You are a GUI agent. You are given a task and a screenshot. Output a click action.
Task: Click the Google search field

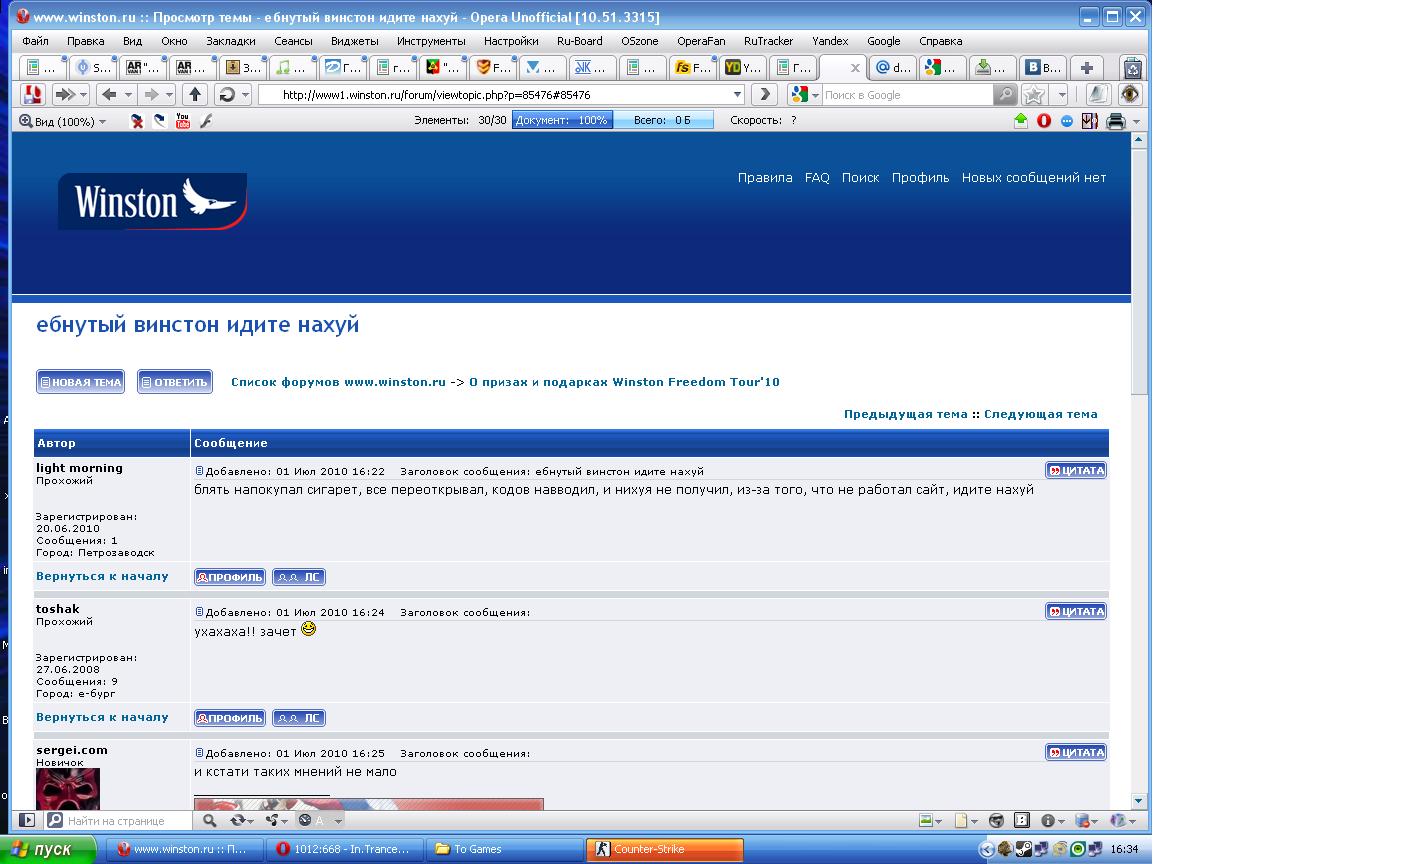tap(906, 94)
